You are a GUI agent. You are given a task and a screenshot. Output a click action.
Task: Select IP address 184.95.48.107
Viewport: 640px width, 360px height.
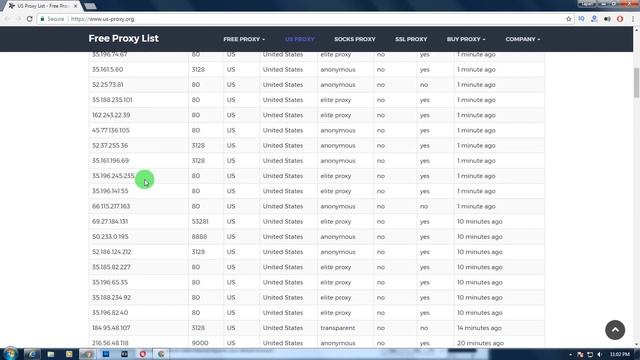(111, 328)
